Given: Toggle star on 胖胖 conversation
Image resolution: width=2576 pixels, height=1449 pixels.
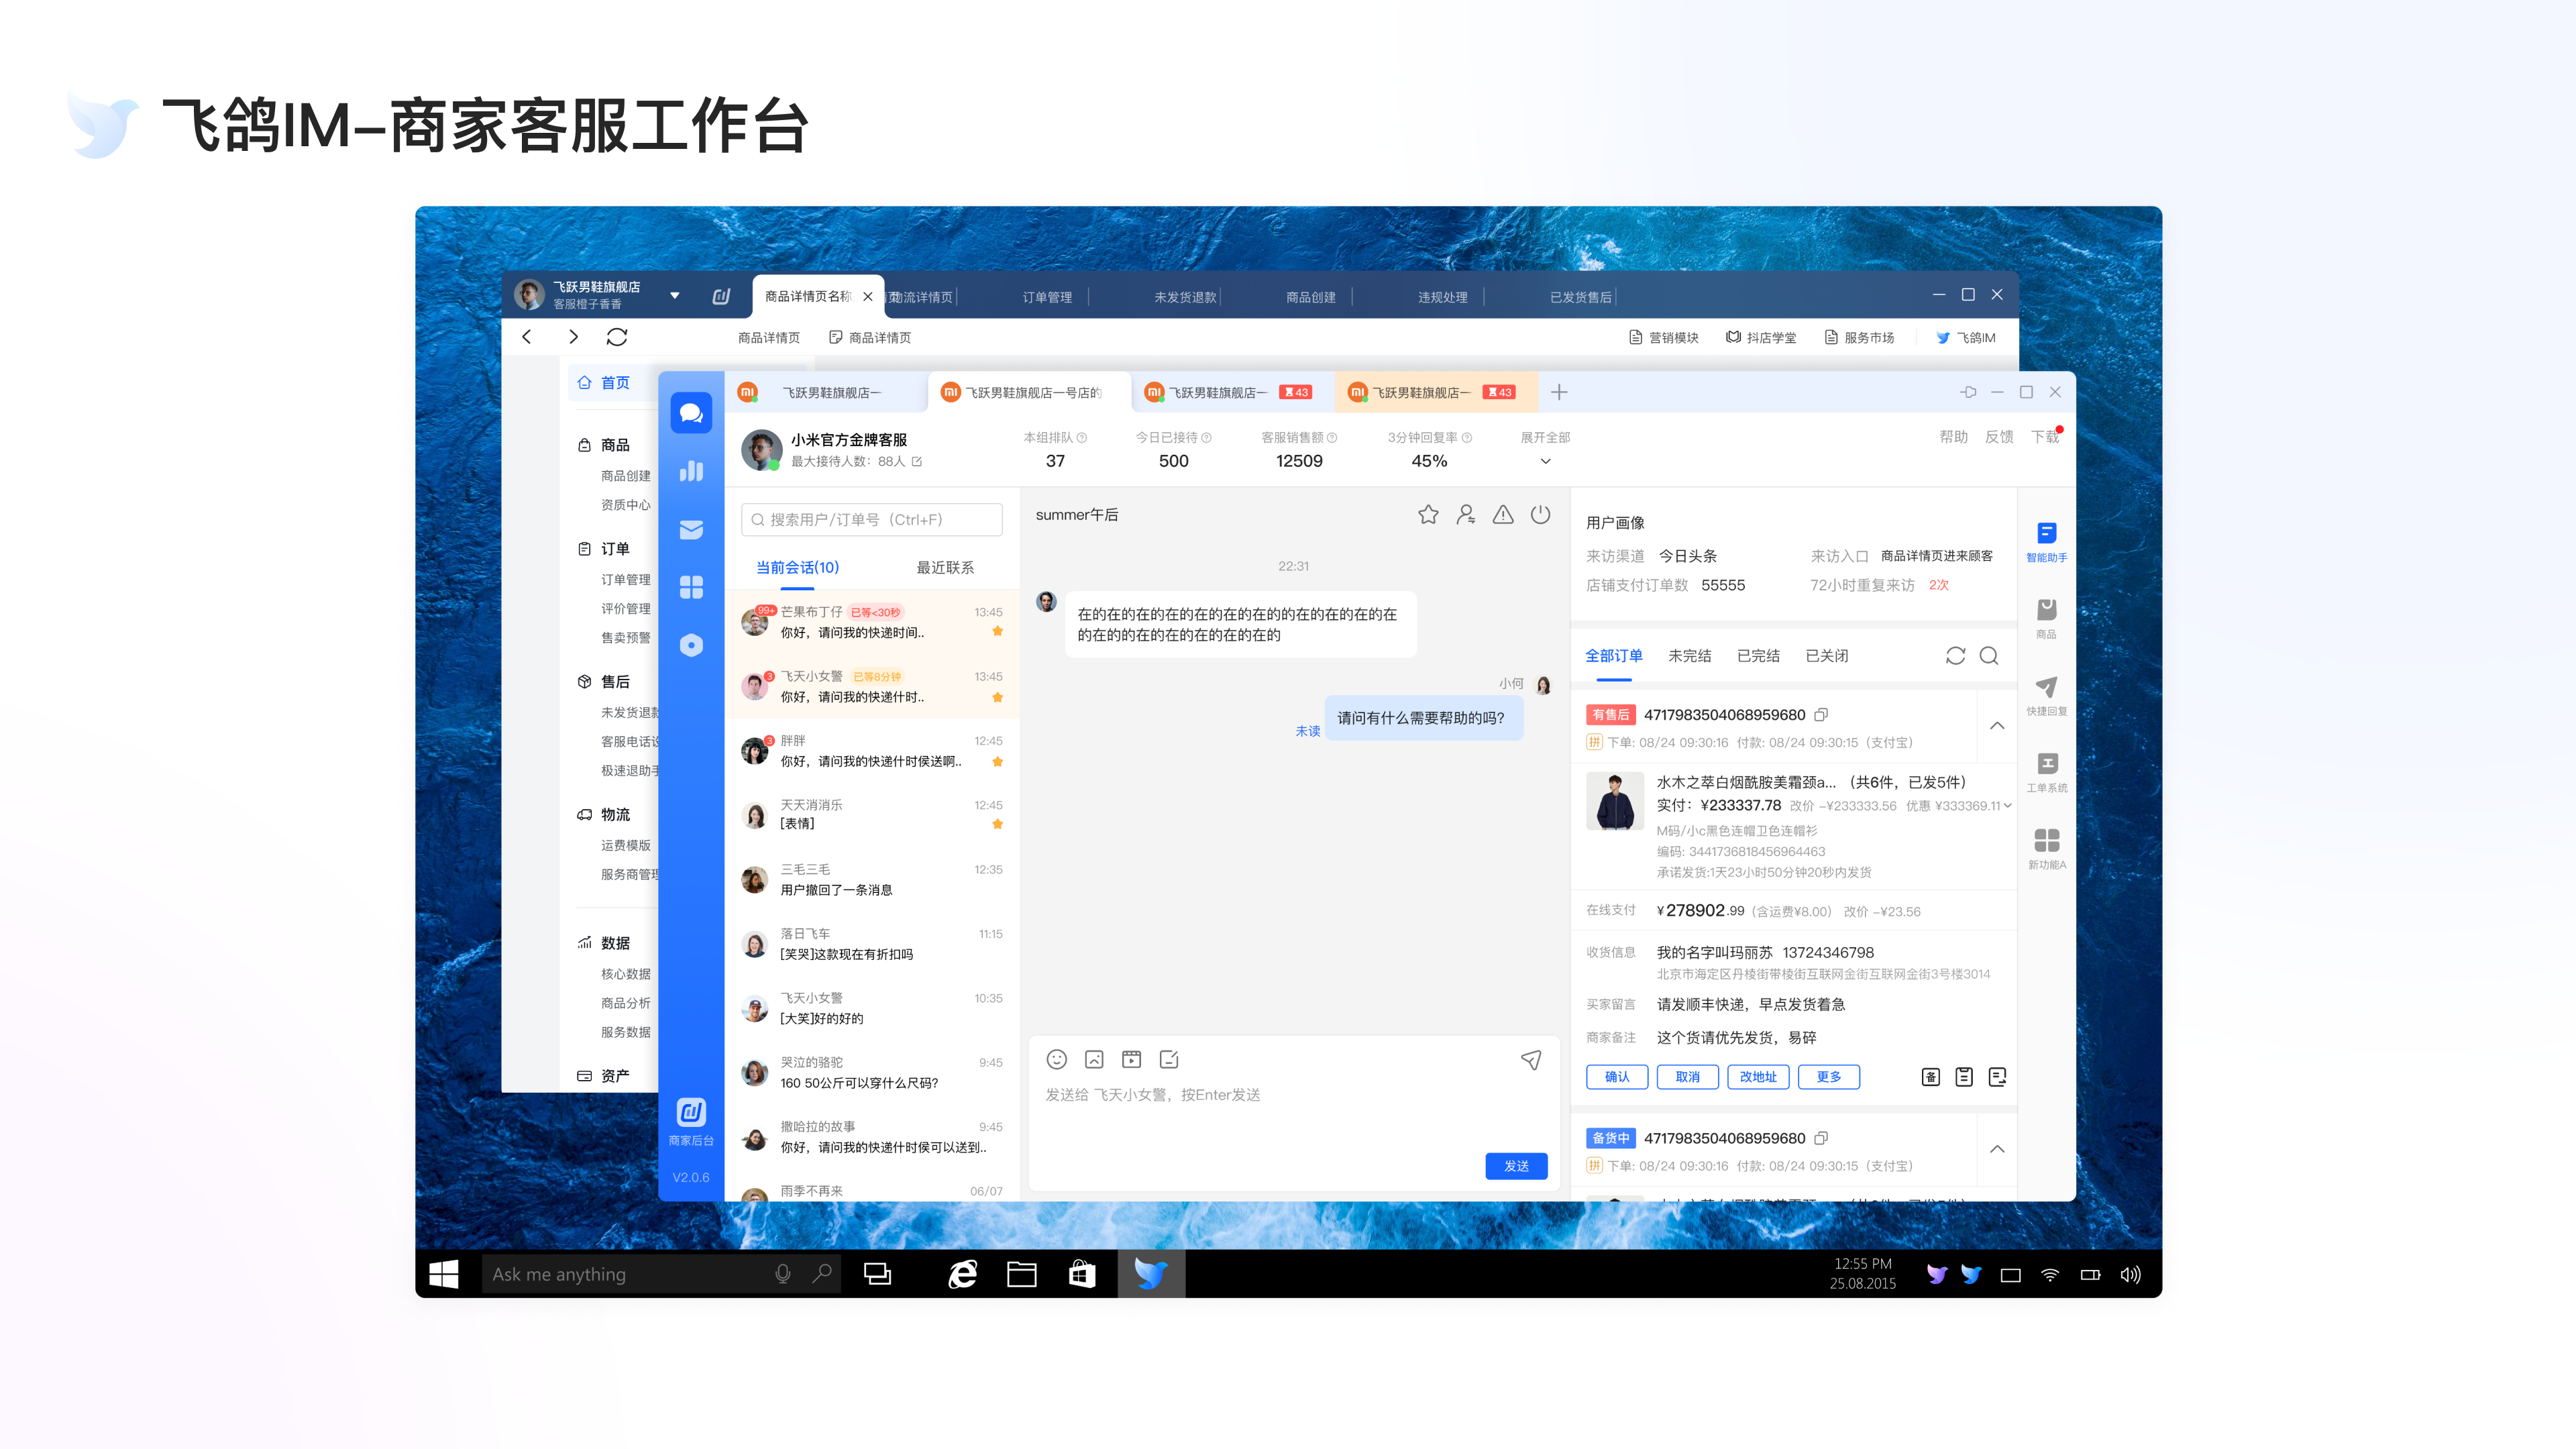Looking at the screenshot, I should pyautogui.click(x=997, y=761).
